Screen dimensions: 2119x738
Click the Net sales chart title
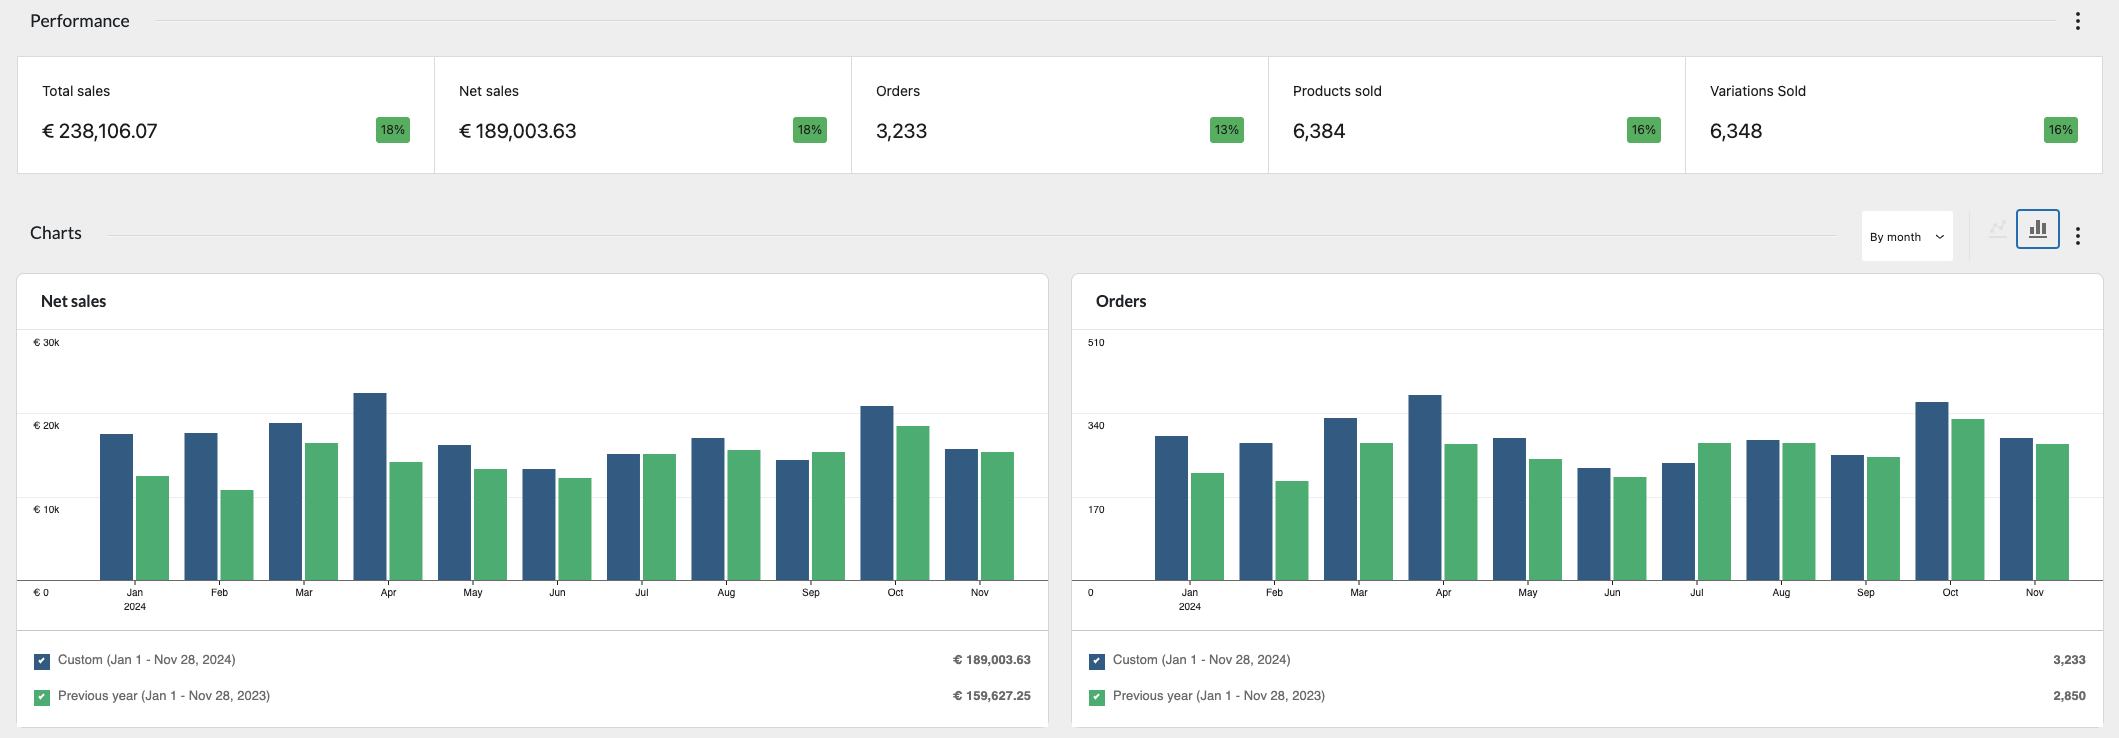[x=73, y=301]
